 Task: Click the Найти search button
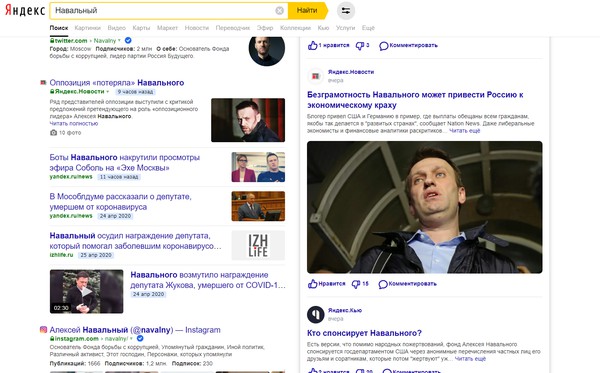[308, 10]
